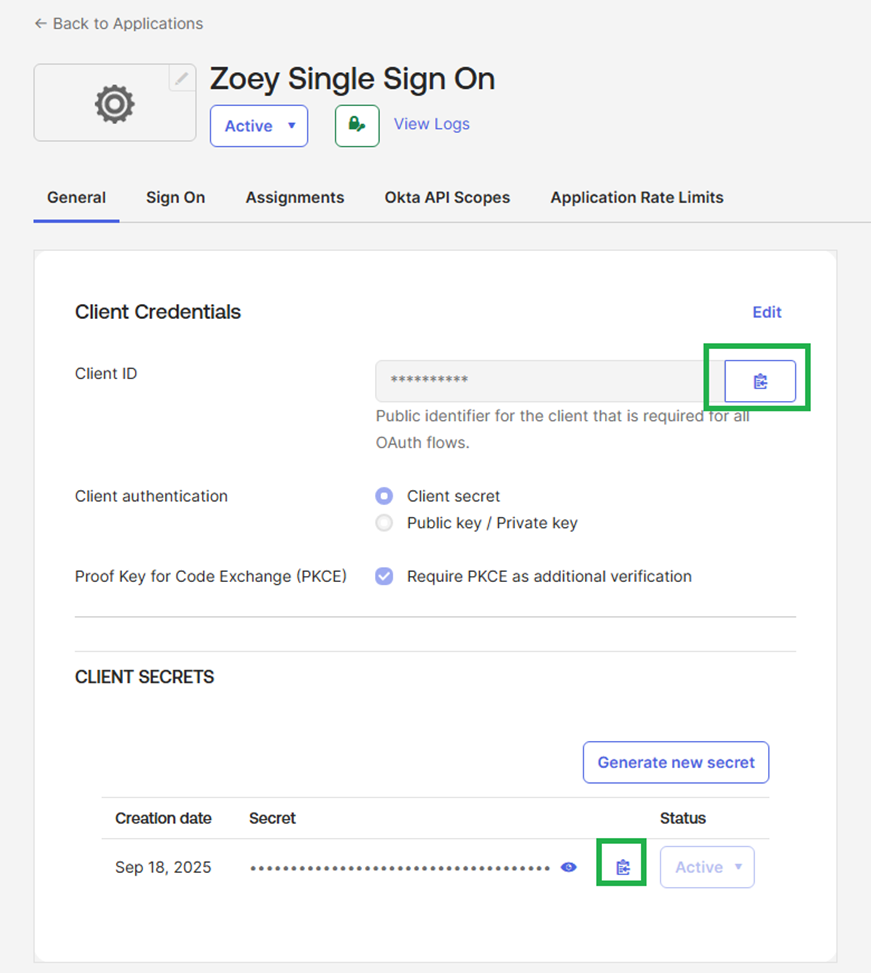Viewport: 871px width, 973px height.
Task: Open the secret's Active status dropdown
Action: (707, 867)
